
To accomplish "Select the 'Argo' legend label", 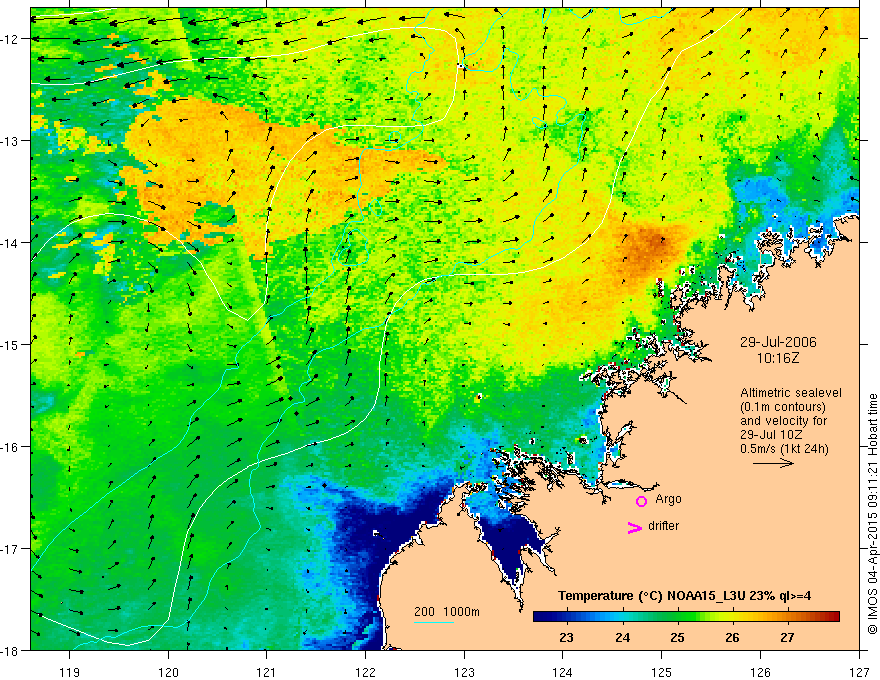I will (x=668, y=499).
